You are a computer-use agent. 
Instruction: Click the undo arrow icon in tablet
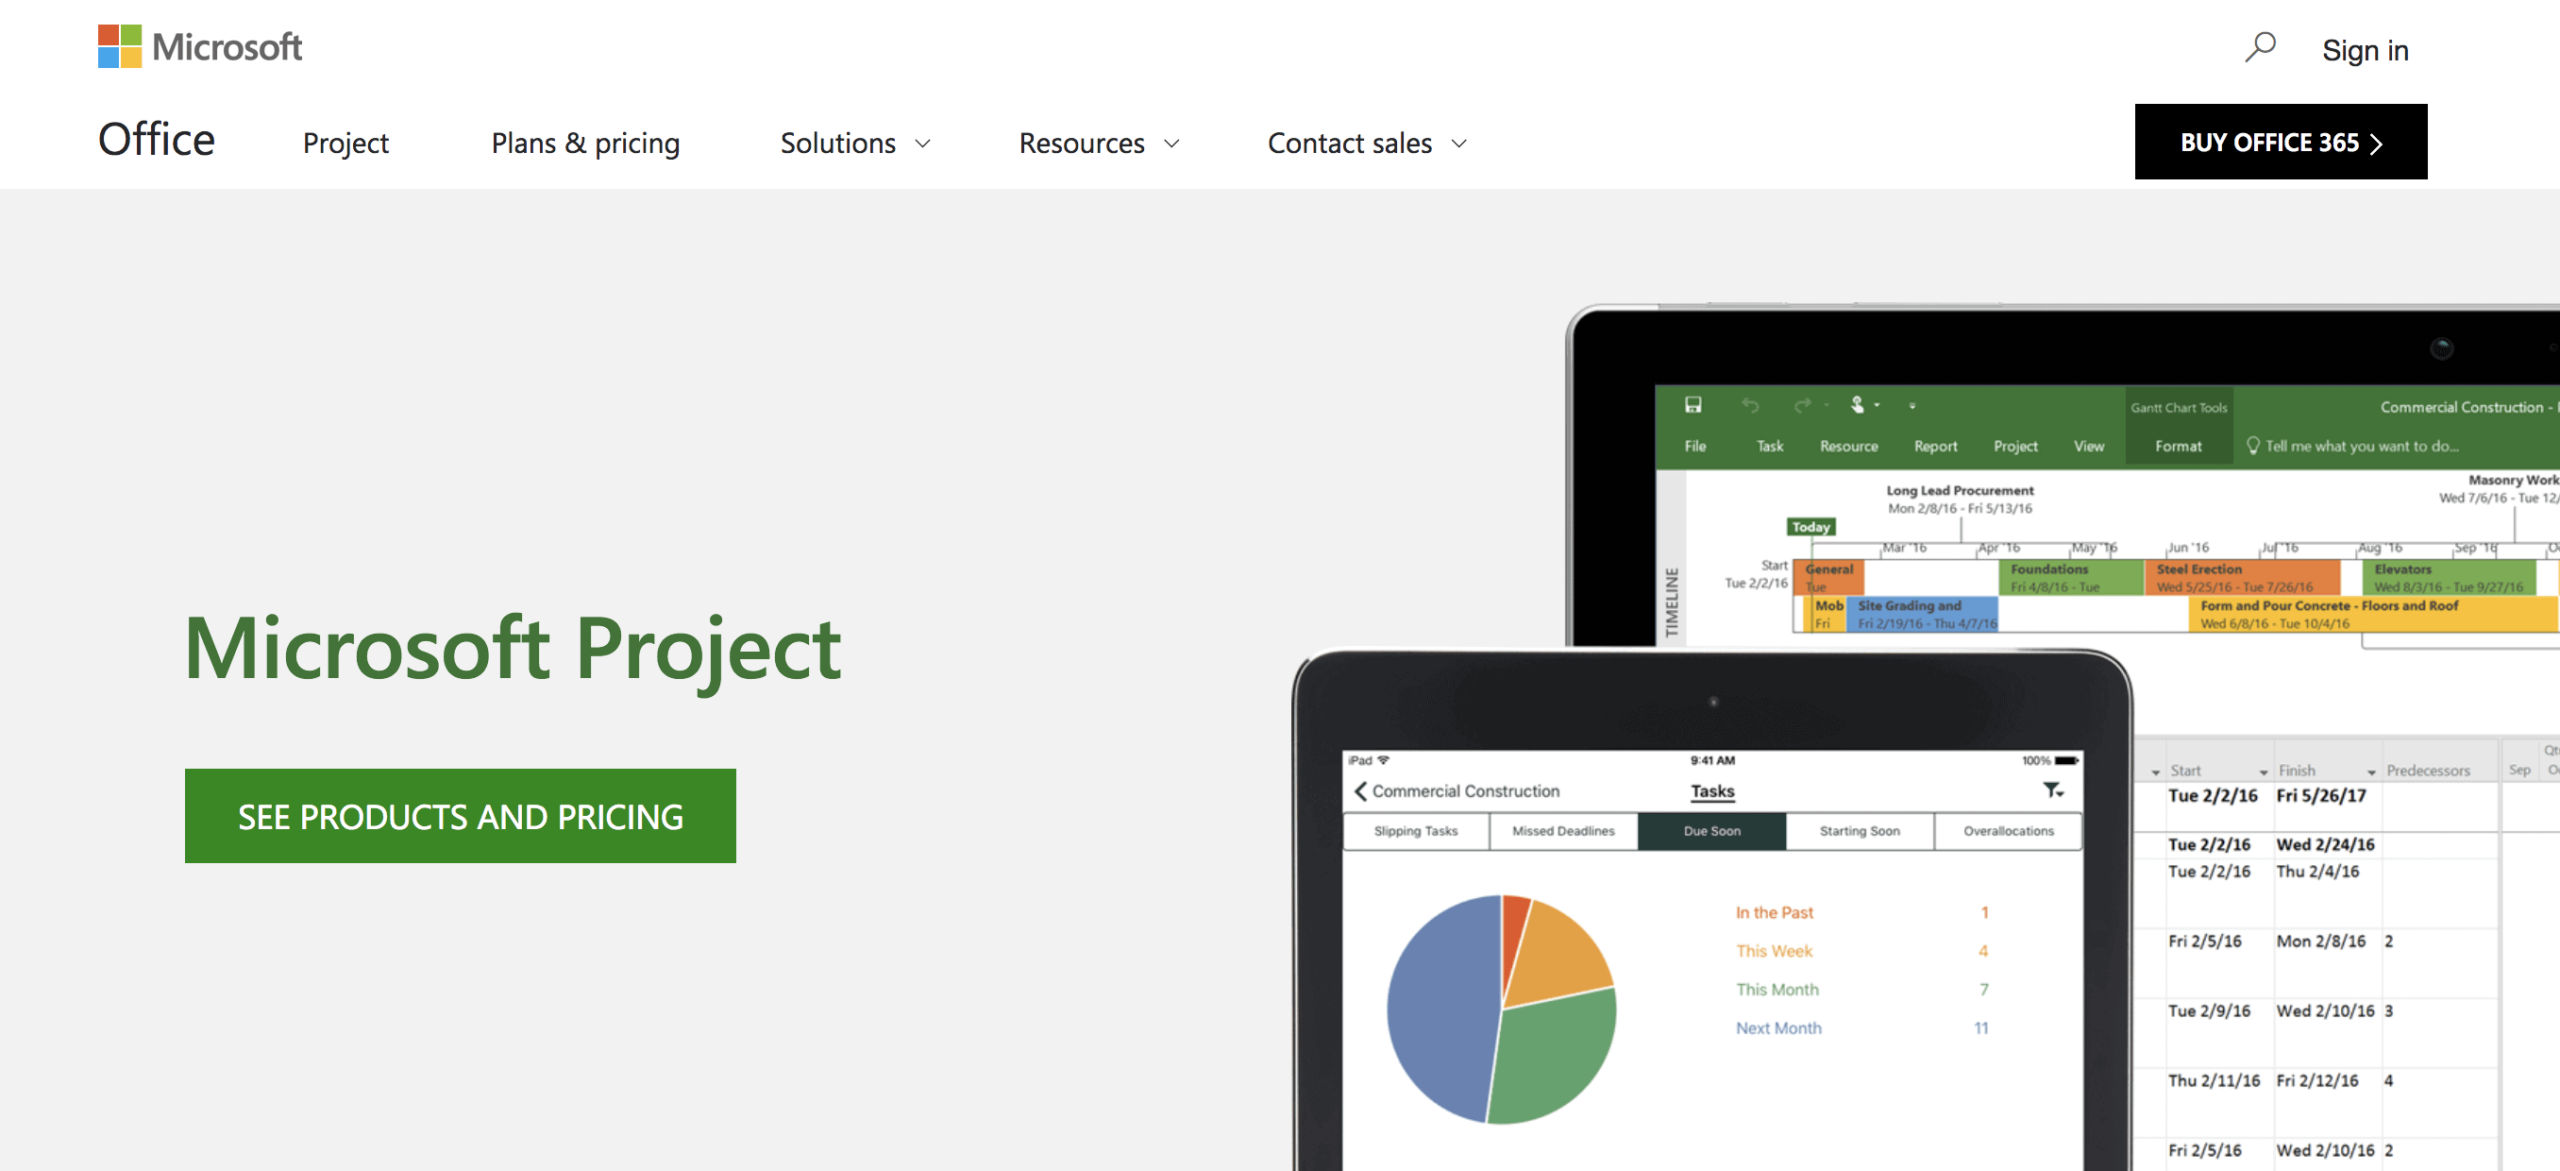[1750, 408]
